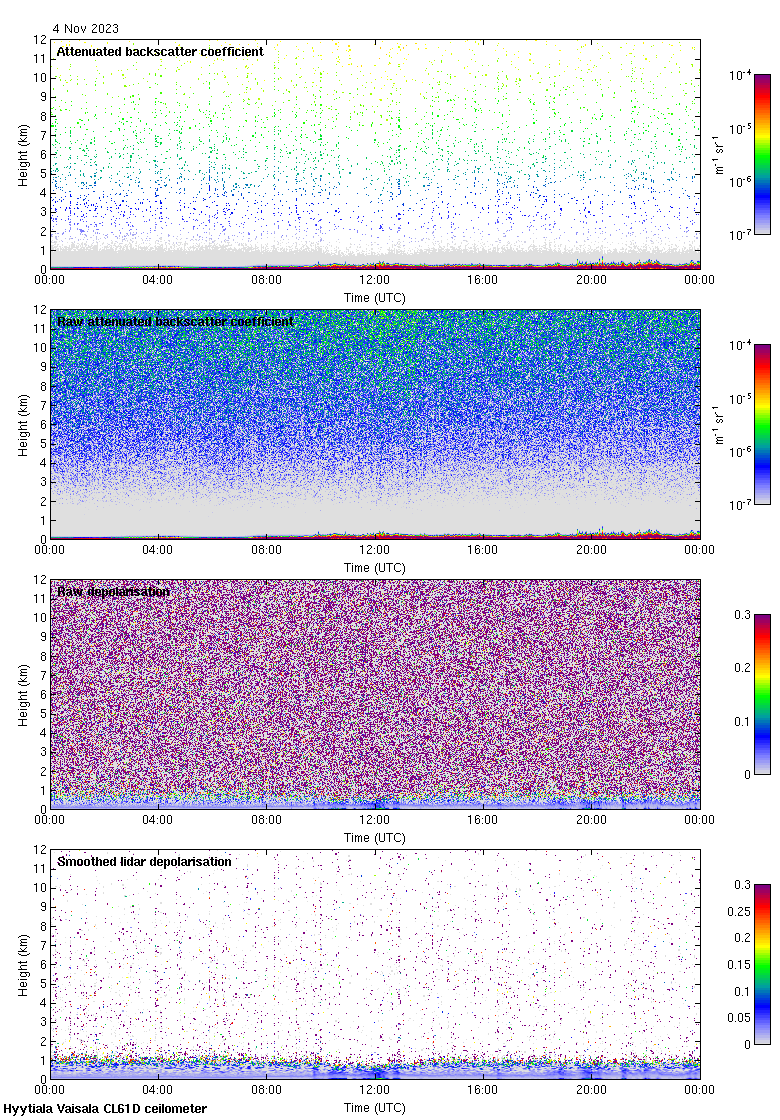Click the "12:00" time tick under the first panel
This screenshot has width=780, height=1120.
374,280
